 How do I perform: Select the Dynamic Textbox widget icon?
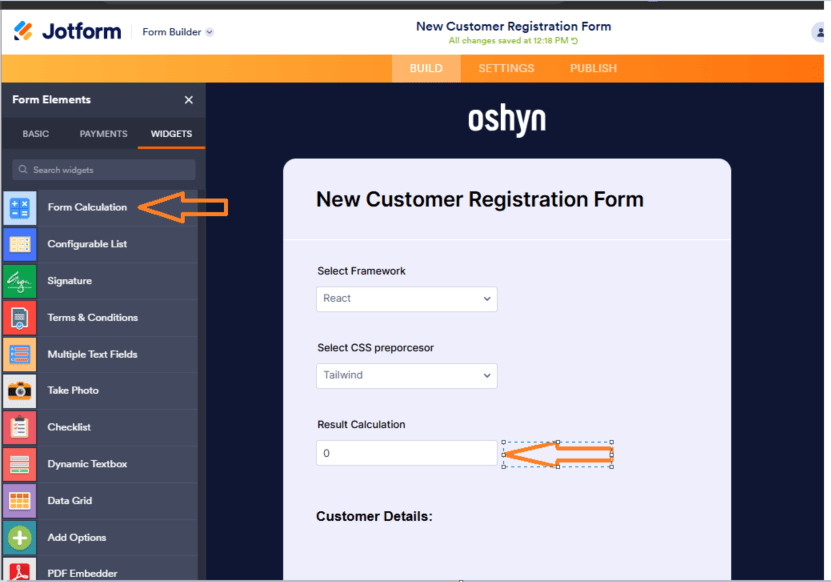[20, 464]
